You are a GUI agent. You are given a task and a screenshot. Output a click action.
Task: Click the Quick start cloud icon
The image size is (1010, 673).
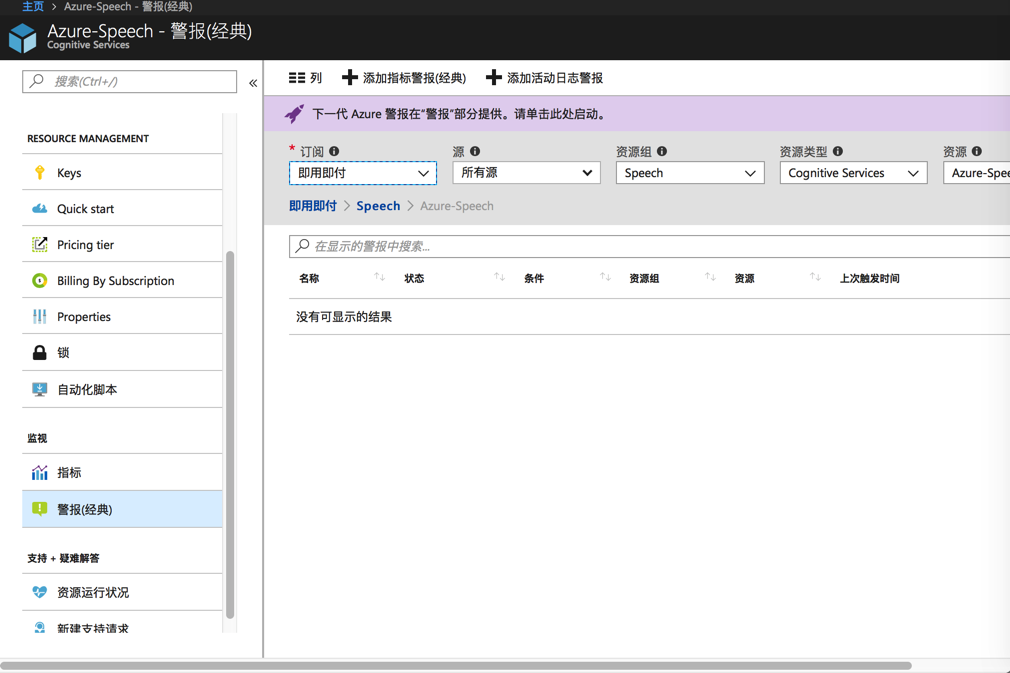click(39, 209)
